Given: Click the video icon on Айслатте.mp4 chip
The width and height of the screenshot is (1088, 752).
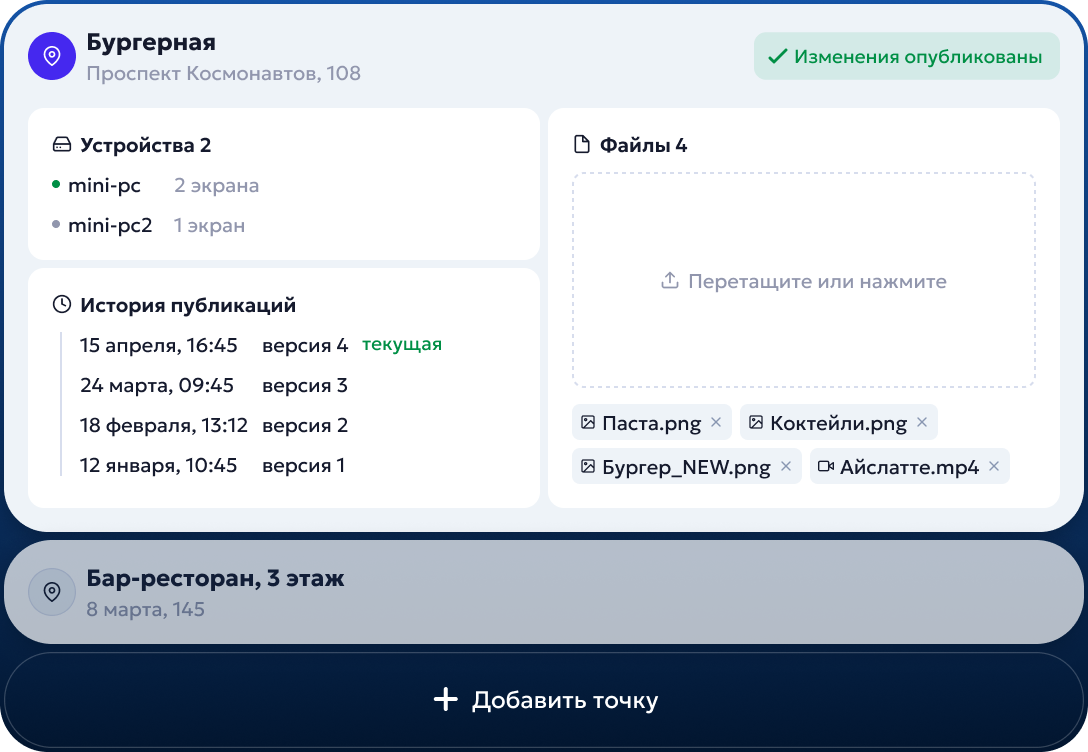Looking at the screenshot, I should (826, 466).
